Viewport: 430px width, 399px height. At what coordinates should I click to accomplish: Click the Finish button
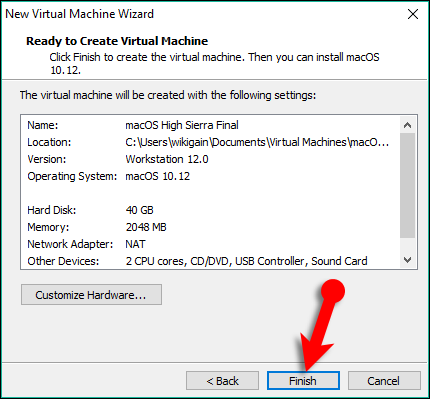pos(303,380)
